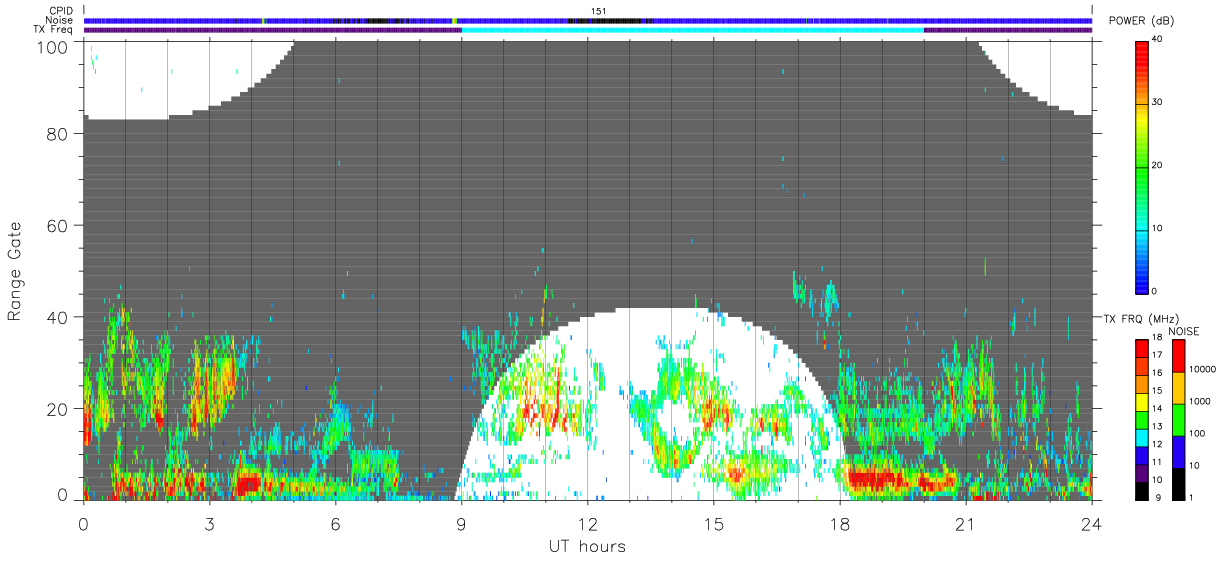The image size is (1228, 567).
Task: Click the 10 tick on the POWER colorbar
Action: (x=1158, y=228)
